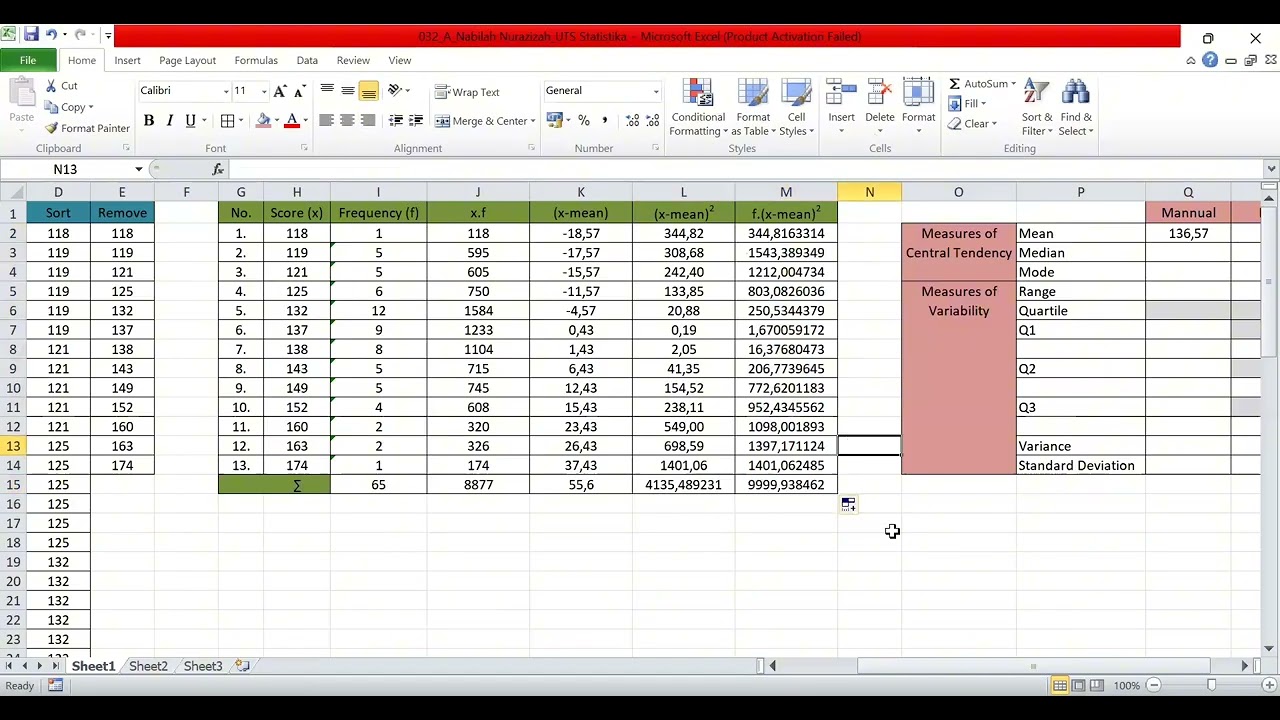Open Conditional Formatting icon
Screen dimensions: 1280x720
pos(698,93)
